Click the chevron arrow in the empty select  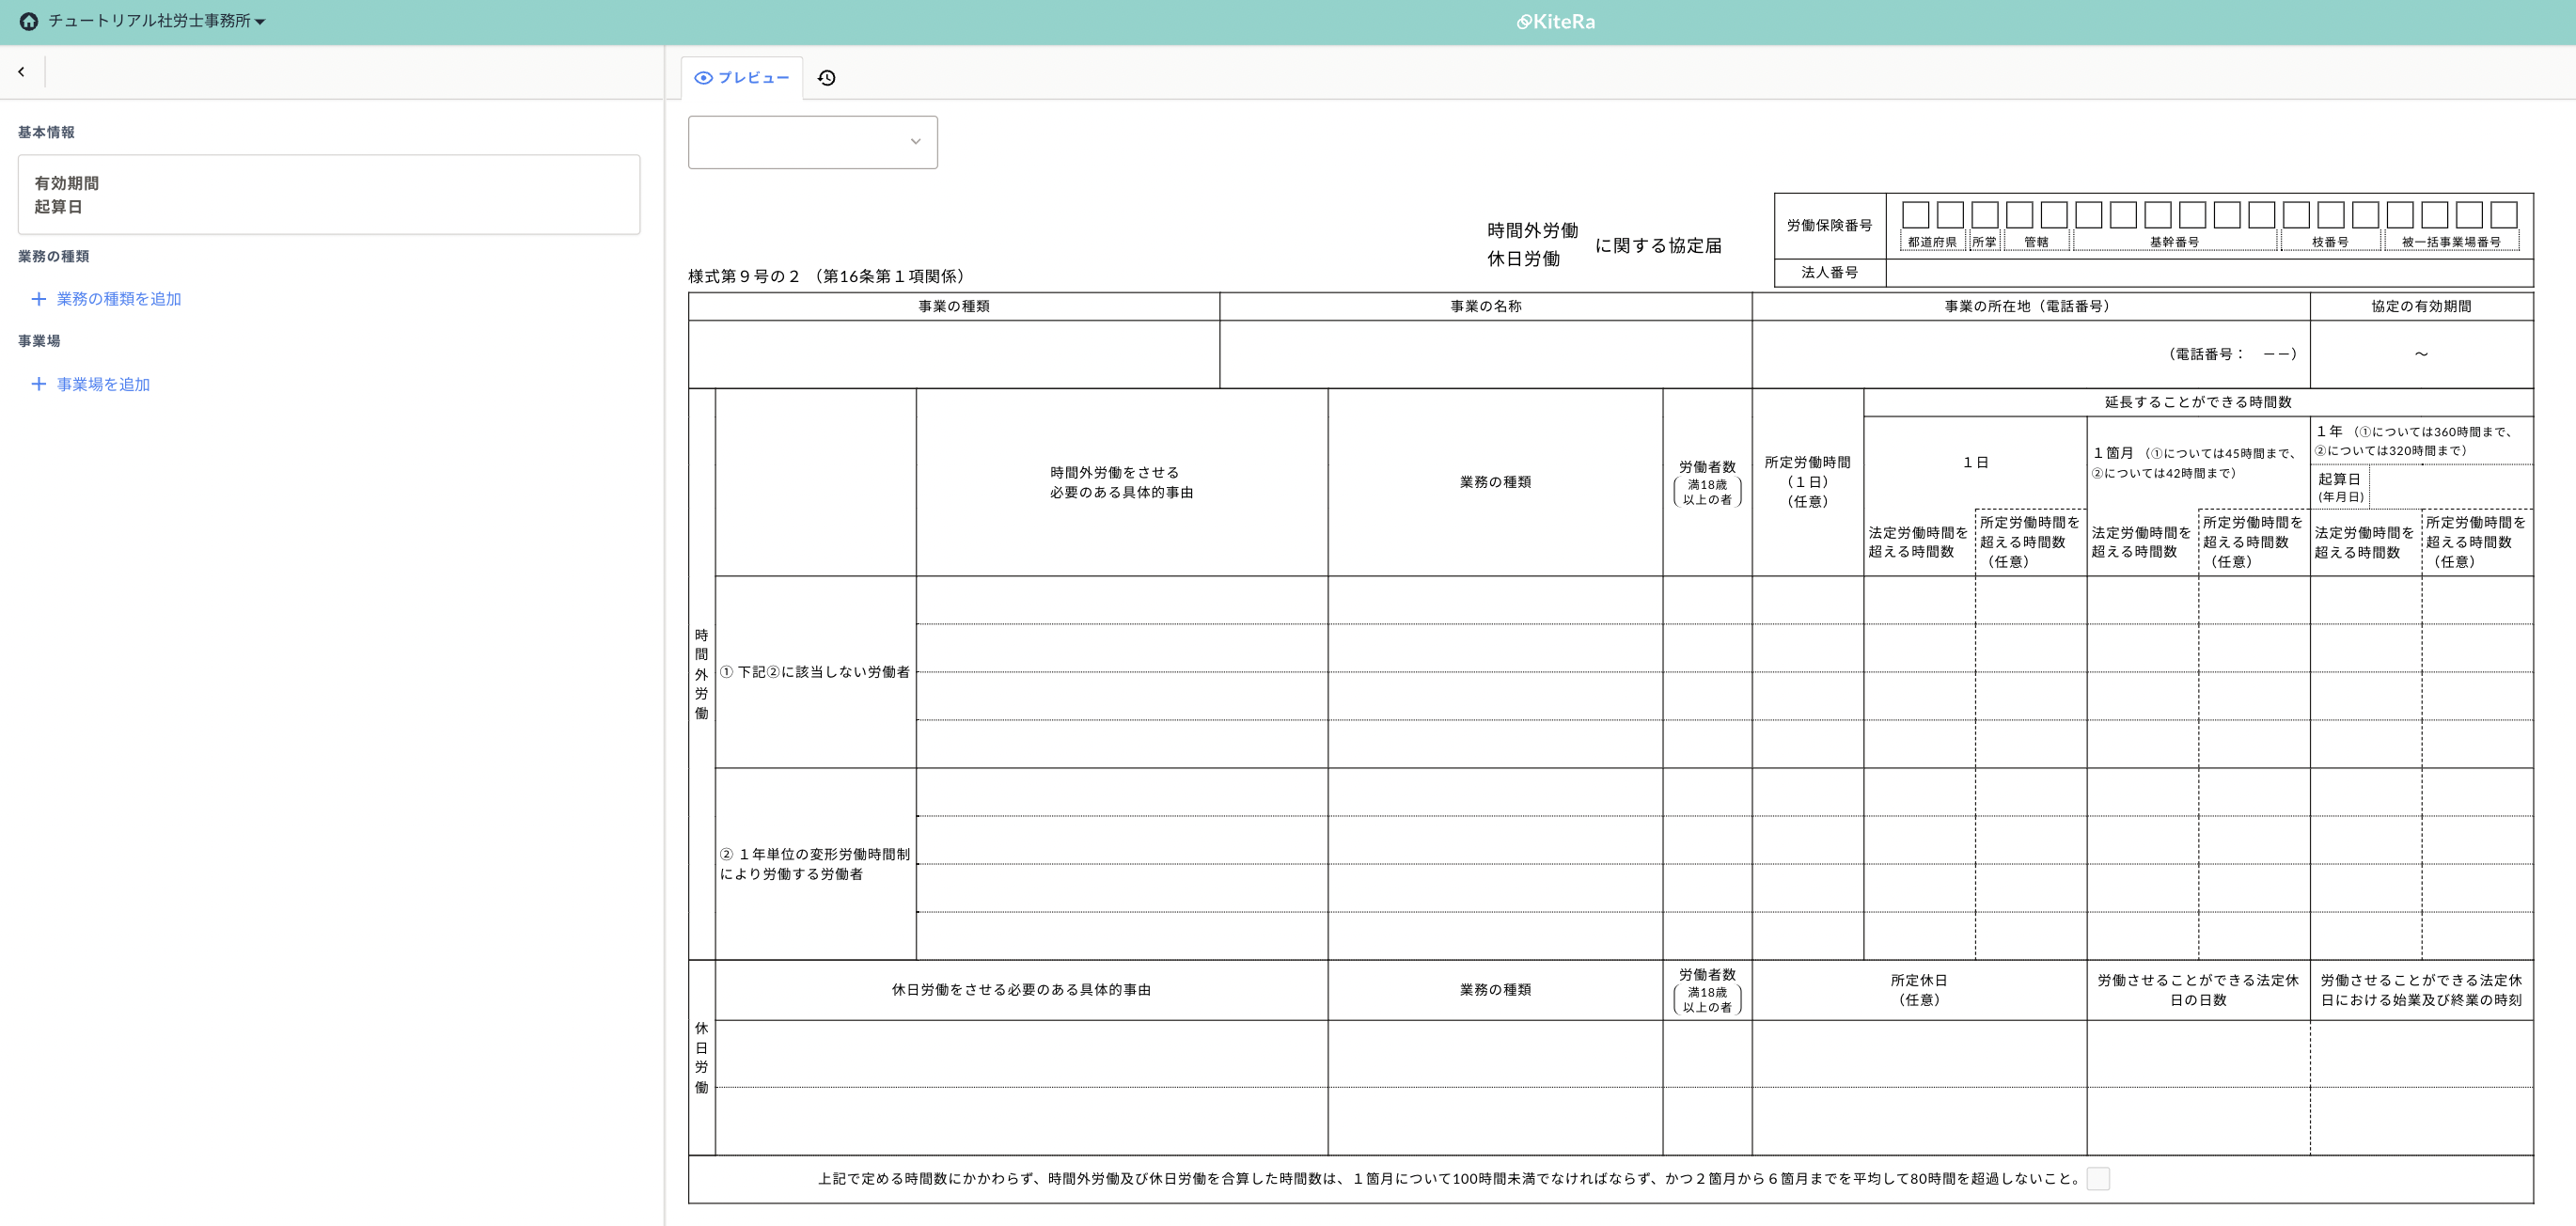(x=915, y=142)
